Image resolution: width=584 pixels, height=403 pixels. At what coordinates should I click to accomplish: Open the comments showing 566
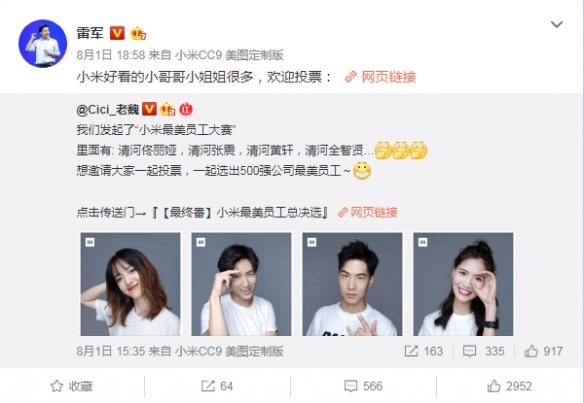363,386
